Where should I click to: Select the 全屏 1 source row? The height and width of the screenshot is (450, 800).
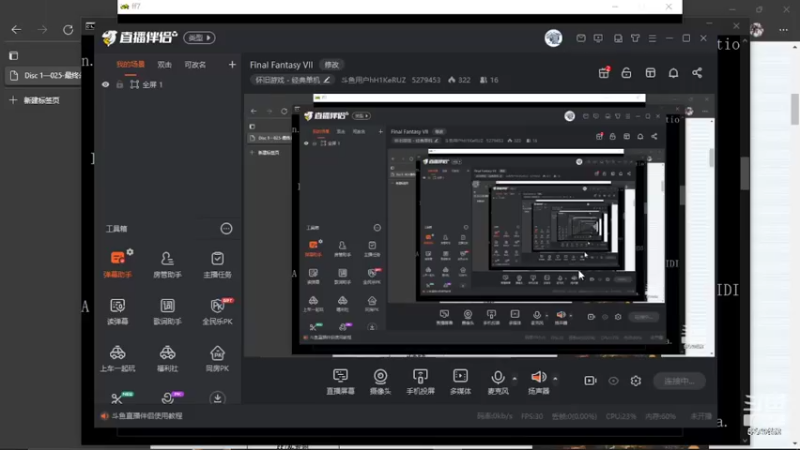[x=168, y=85]
